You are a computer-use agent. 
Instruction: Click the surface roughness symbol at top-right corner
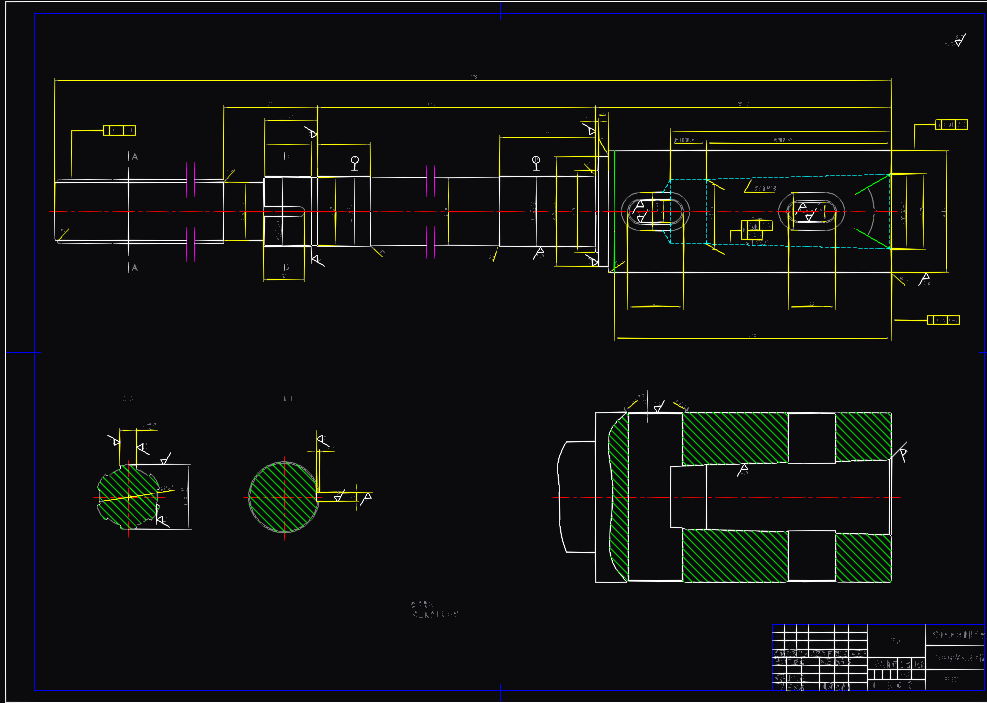click(957, 42)
